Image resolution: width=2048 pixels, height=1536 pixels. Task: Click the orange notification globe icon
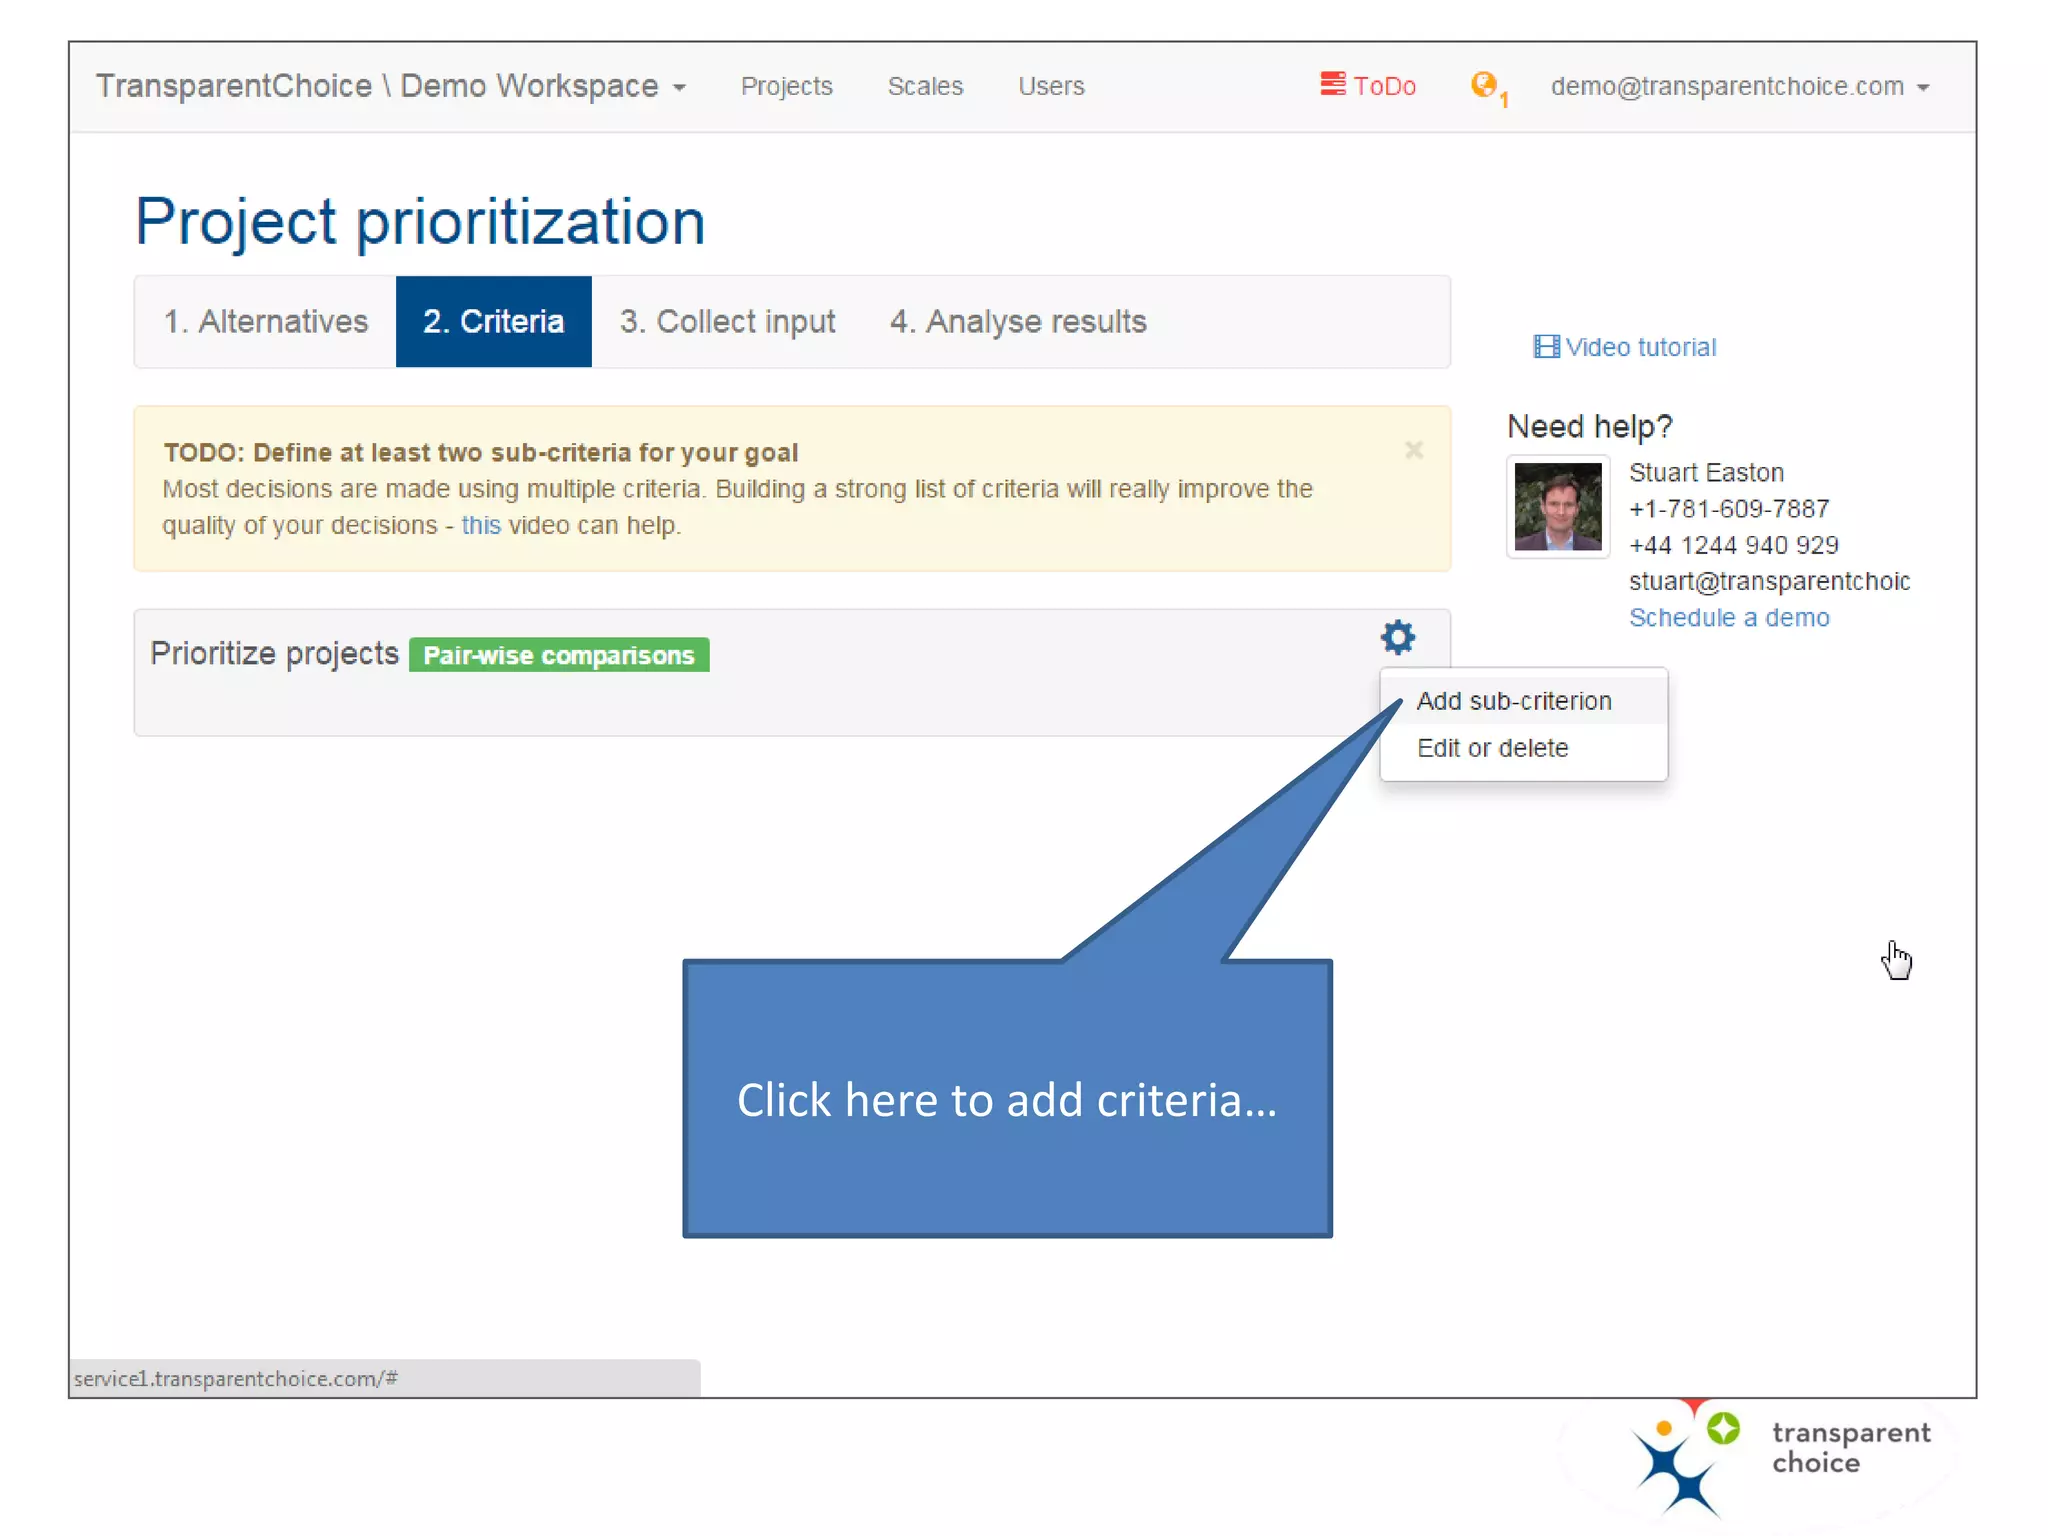[x=1484, y=85]
